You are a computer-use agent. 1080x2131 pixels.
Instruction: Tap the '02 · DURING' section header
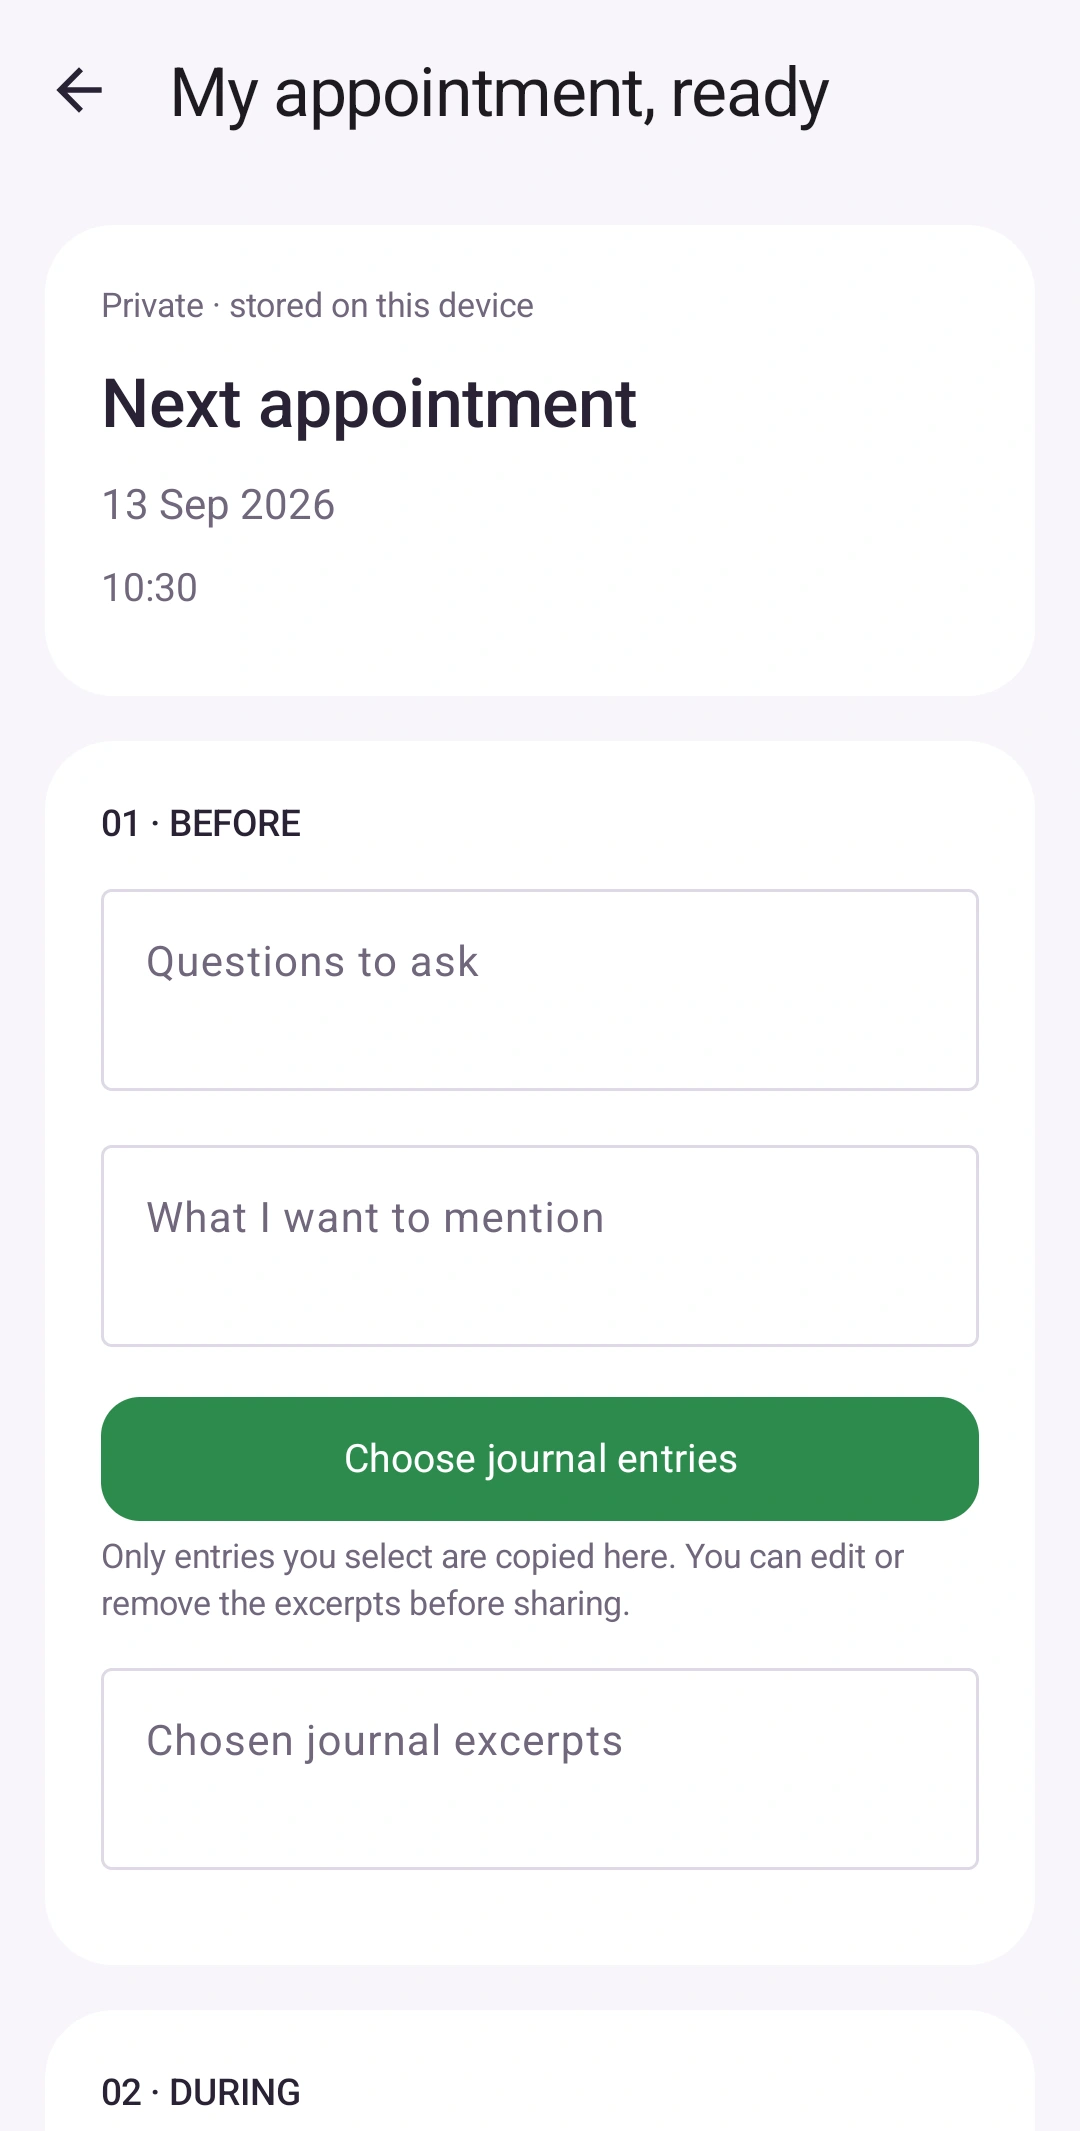click(201, 2092)
